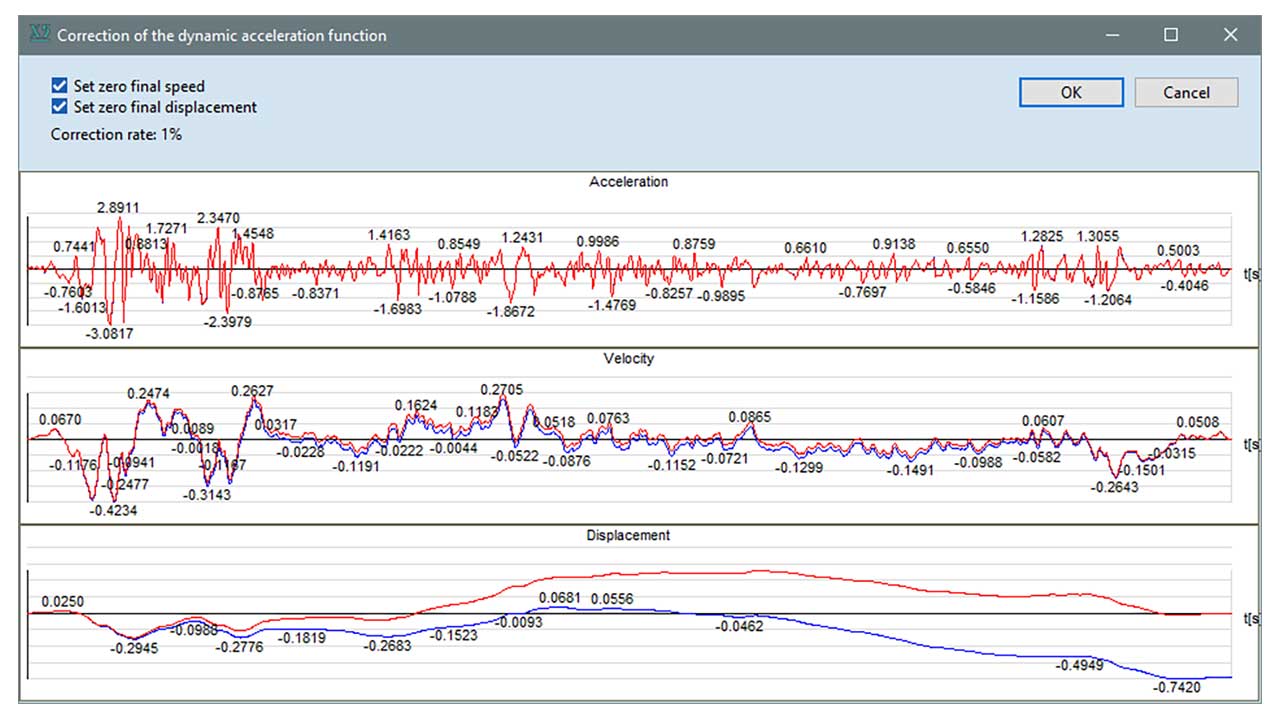
Task: Select the Velocity chart title
Action: point(627,359)
